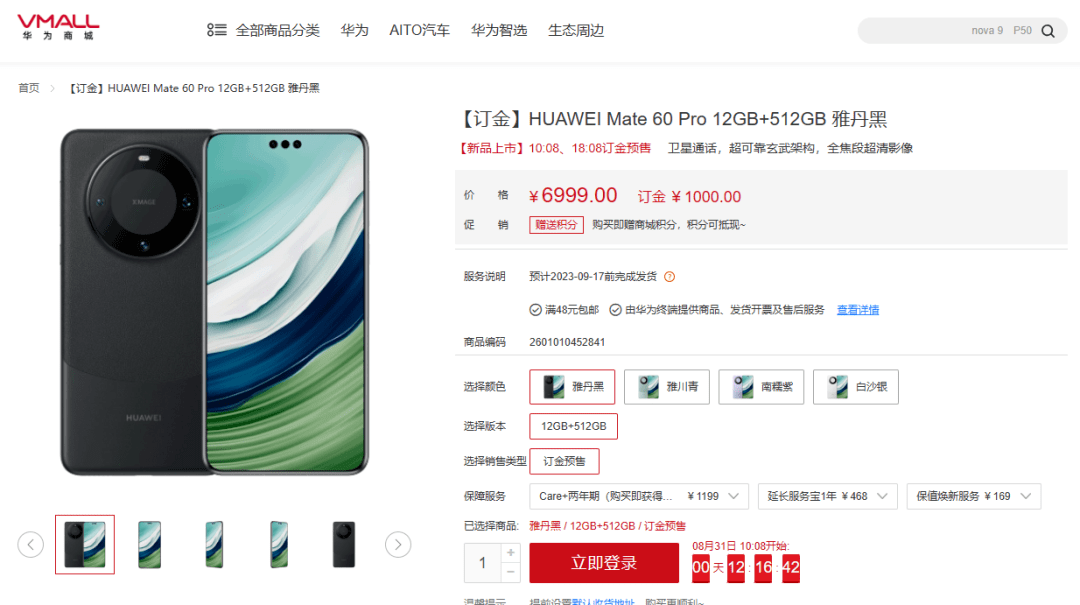Select the 白沙银 color option
The width and height of the screenshot is (1080, 605).
855,387
